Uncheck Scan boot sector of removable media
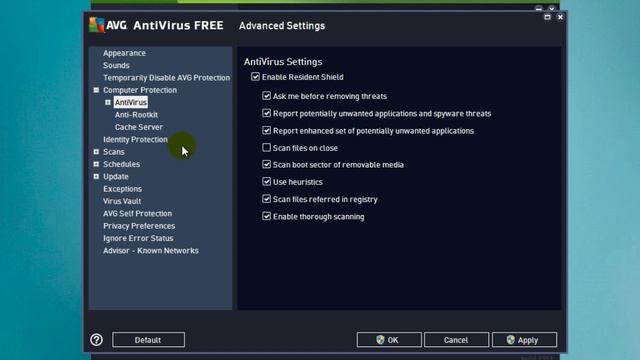The image size is (640, 360). 267,164
